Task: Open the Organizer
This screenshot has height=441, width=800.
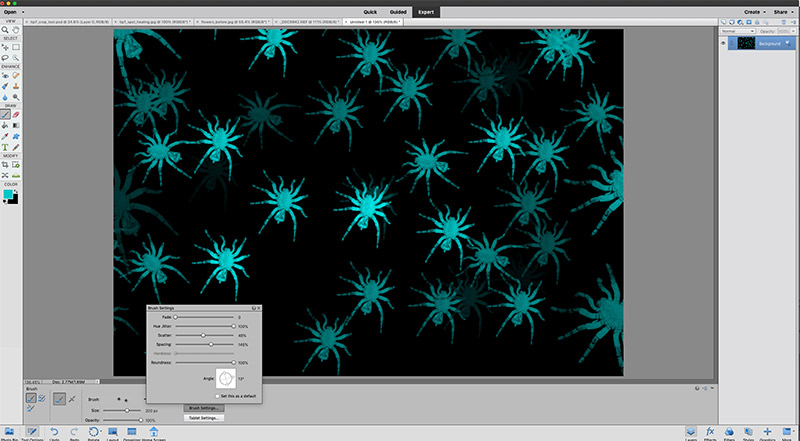Action: click(x=132, y=433)
